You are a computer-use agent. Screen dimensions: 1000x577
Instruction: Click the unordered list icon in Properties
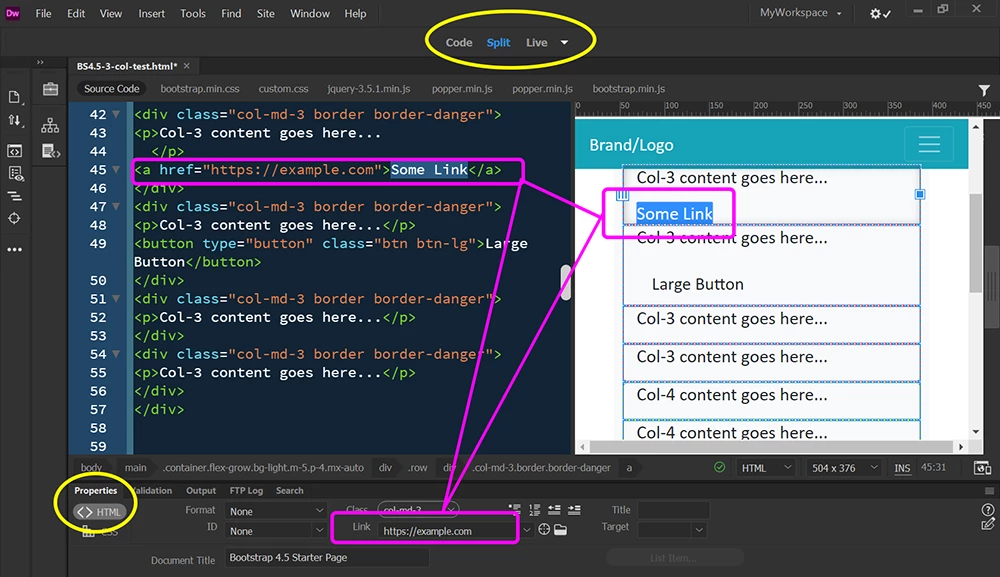pyautogui.click(x=514, y=509)
